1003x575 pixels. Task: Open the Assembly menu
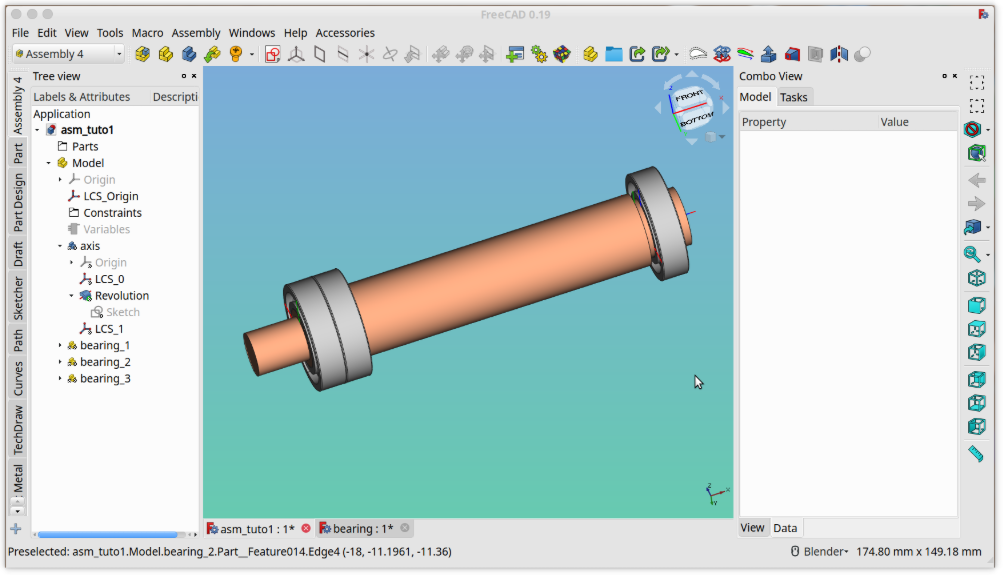[x=196, y=33]
